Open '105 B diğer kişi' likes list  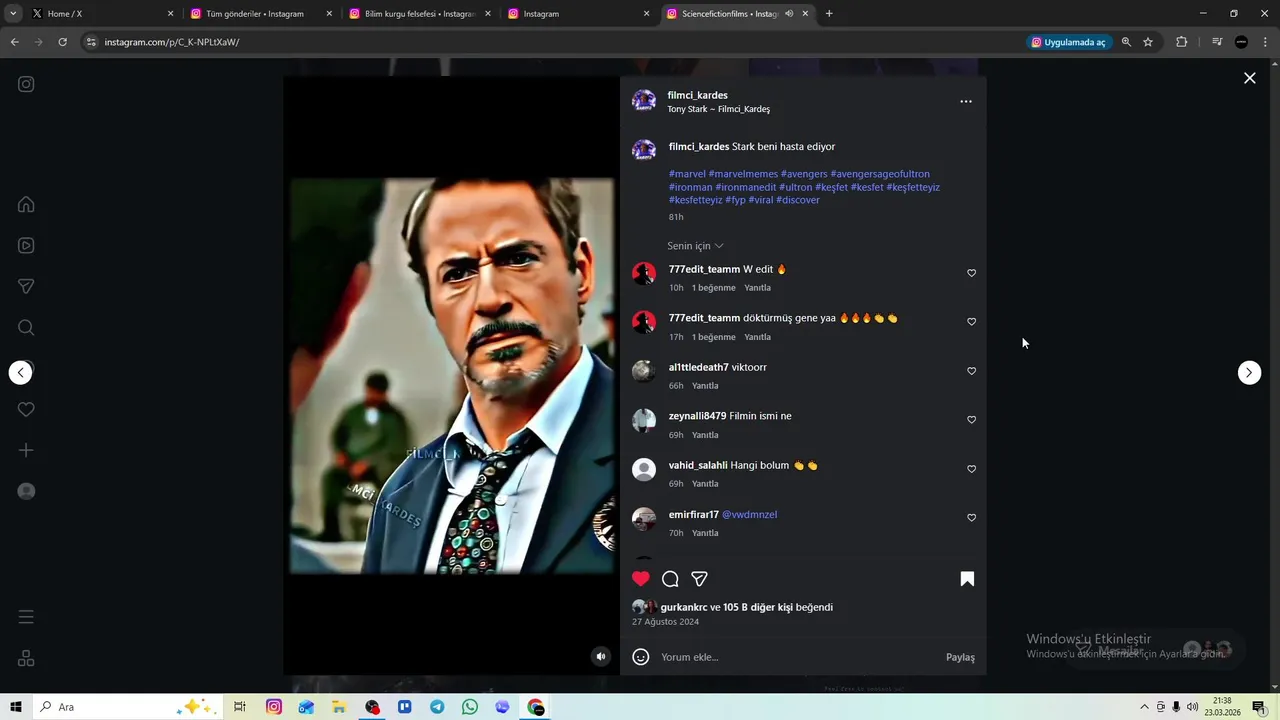click(758, 607)
